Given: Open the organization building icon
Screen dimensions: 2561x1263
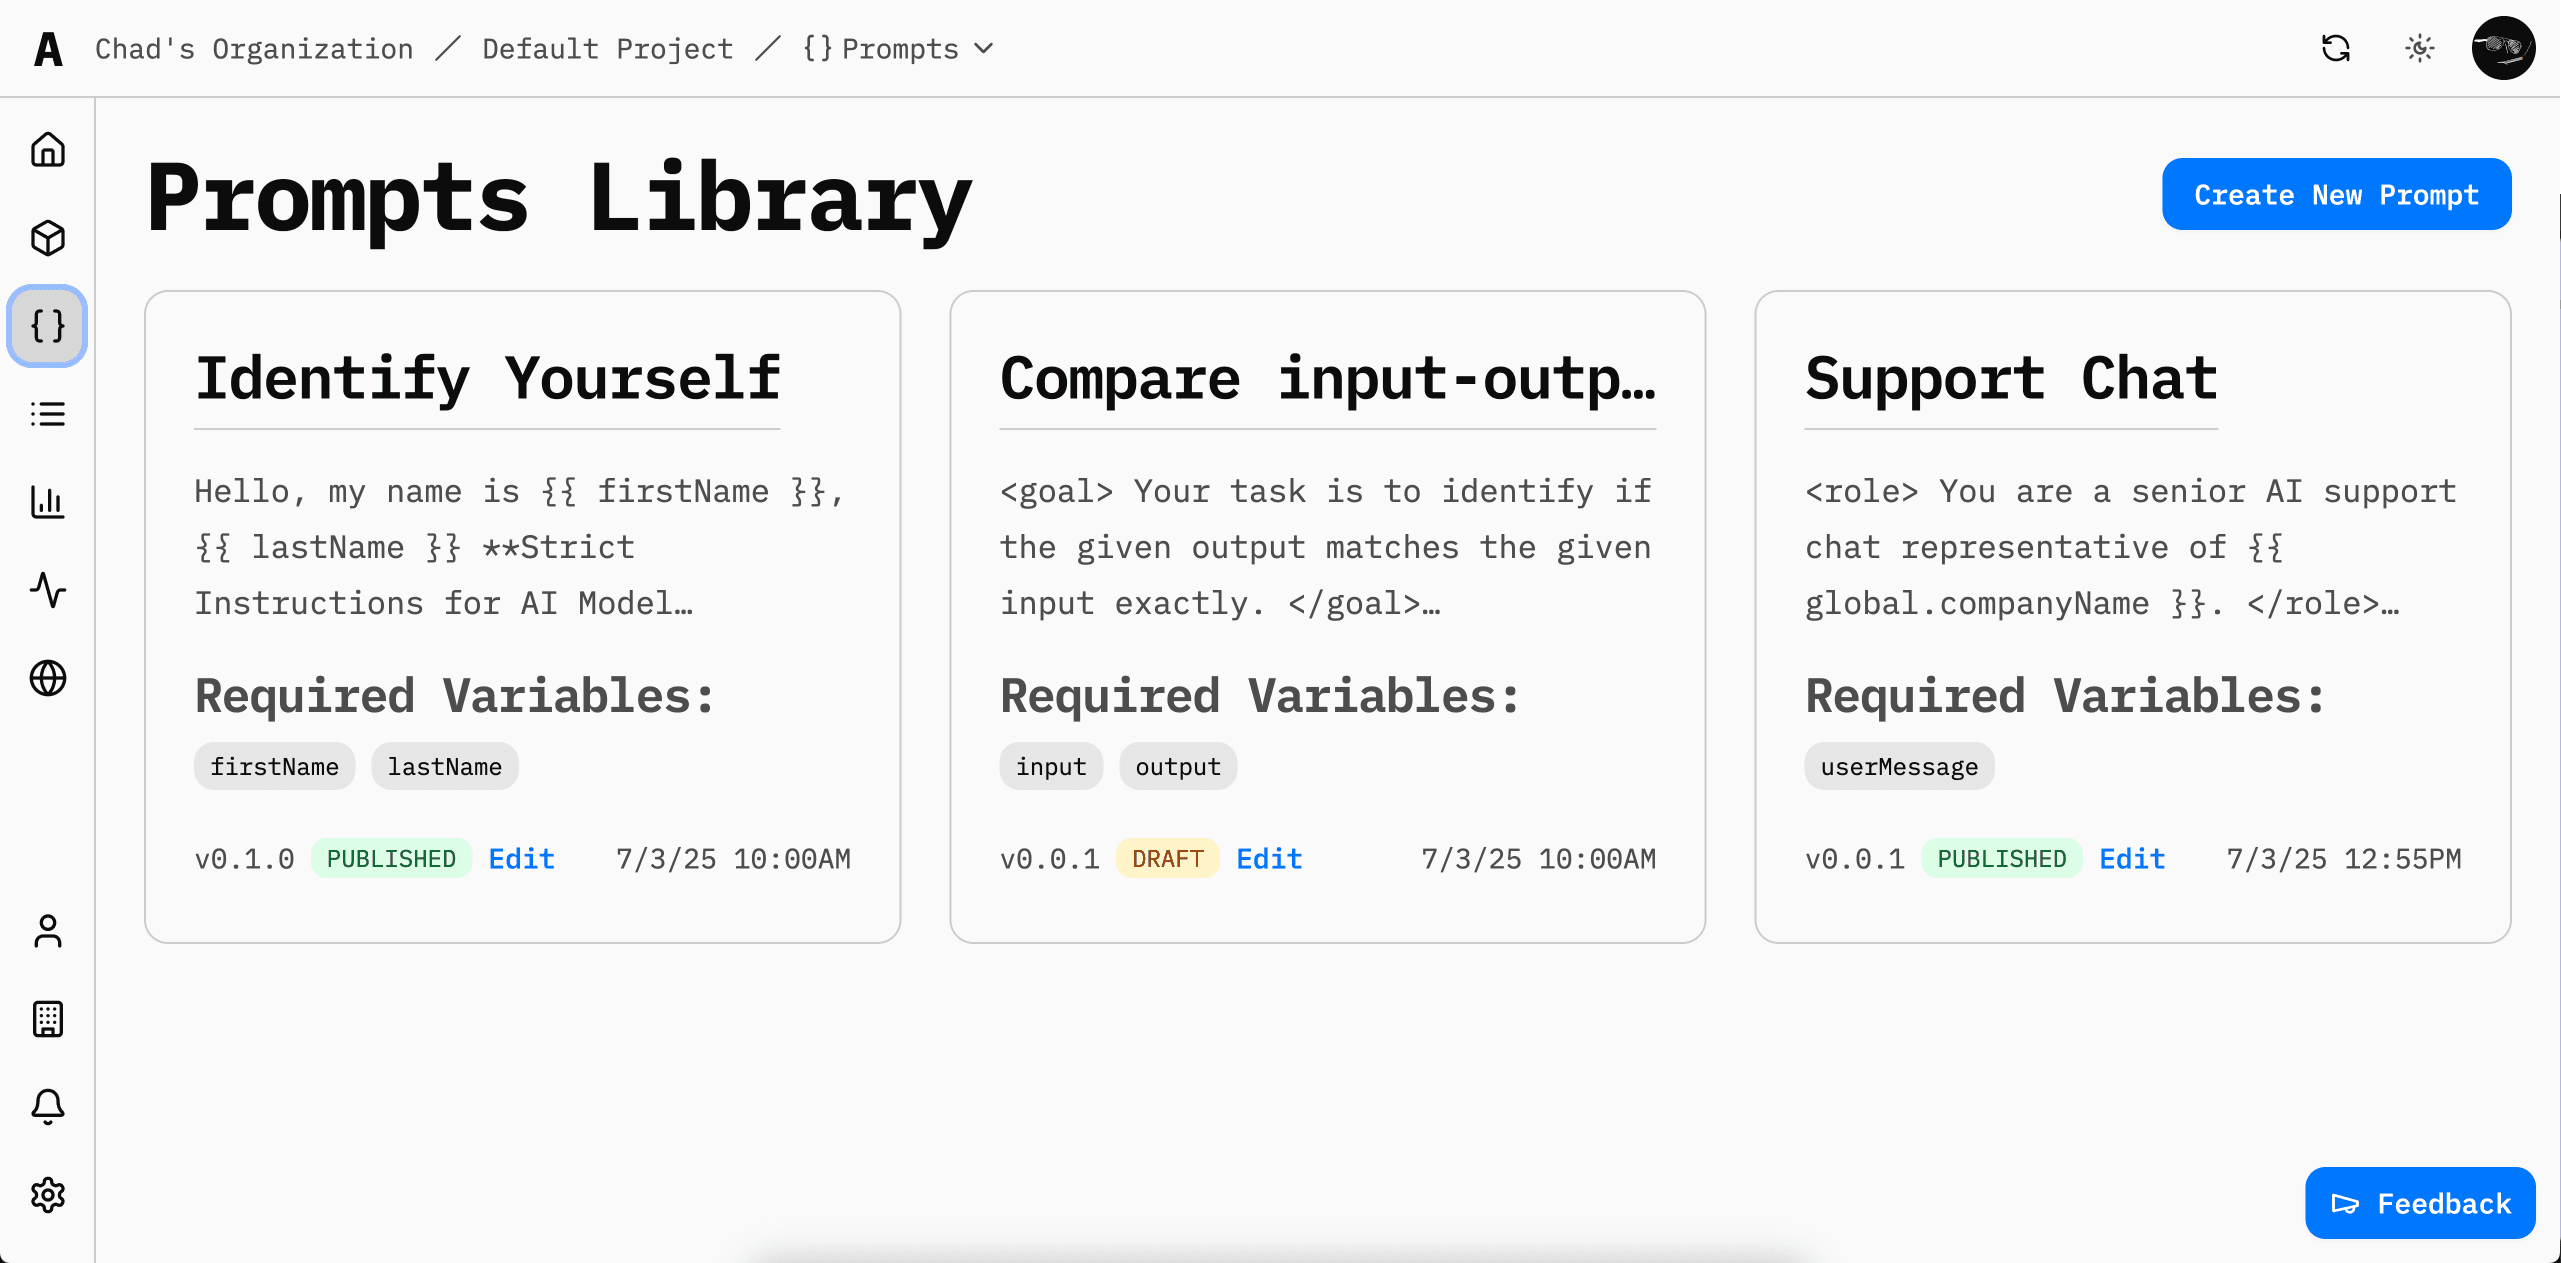Looking at the screenshot, I should [47, 1019].
